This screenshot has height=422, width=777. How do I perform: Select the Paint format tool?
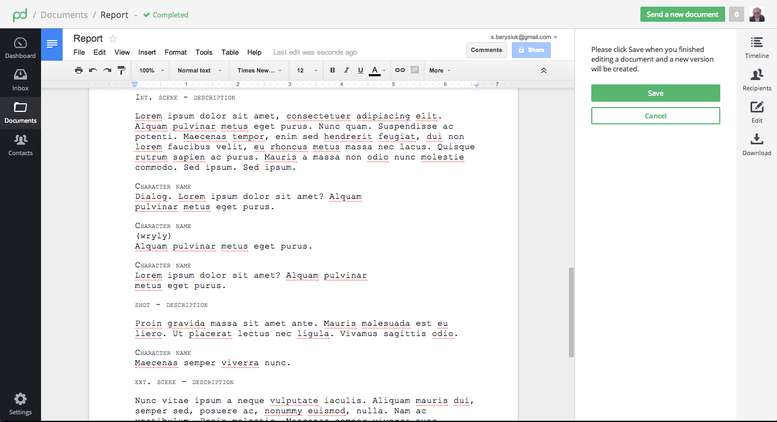click(121, 70)
